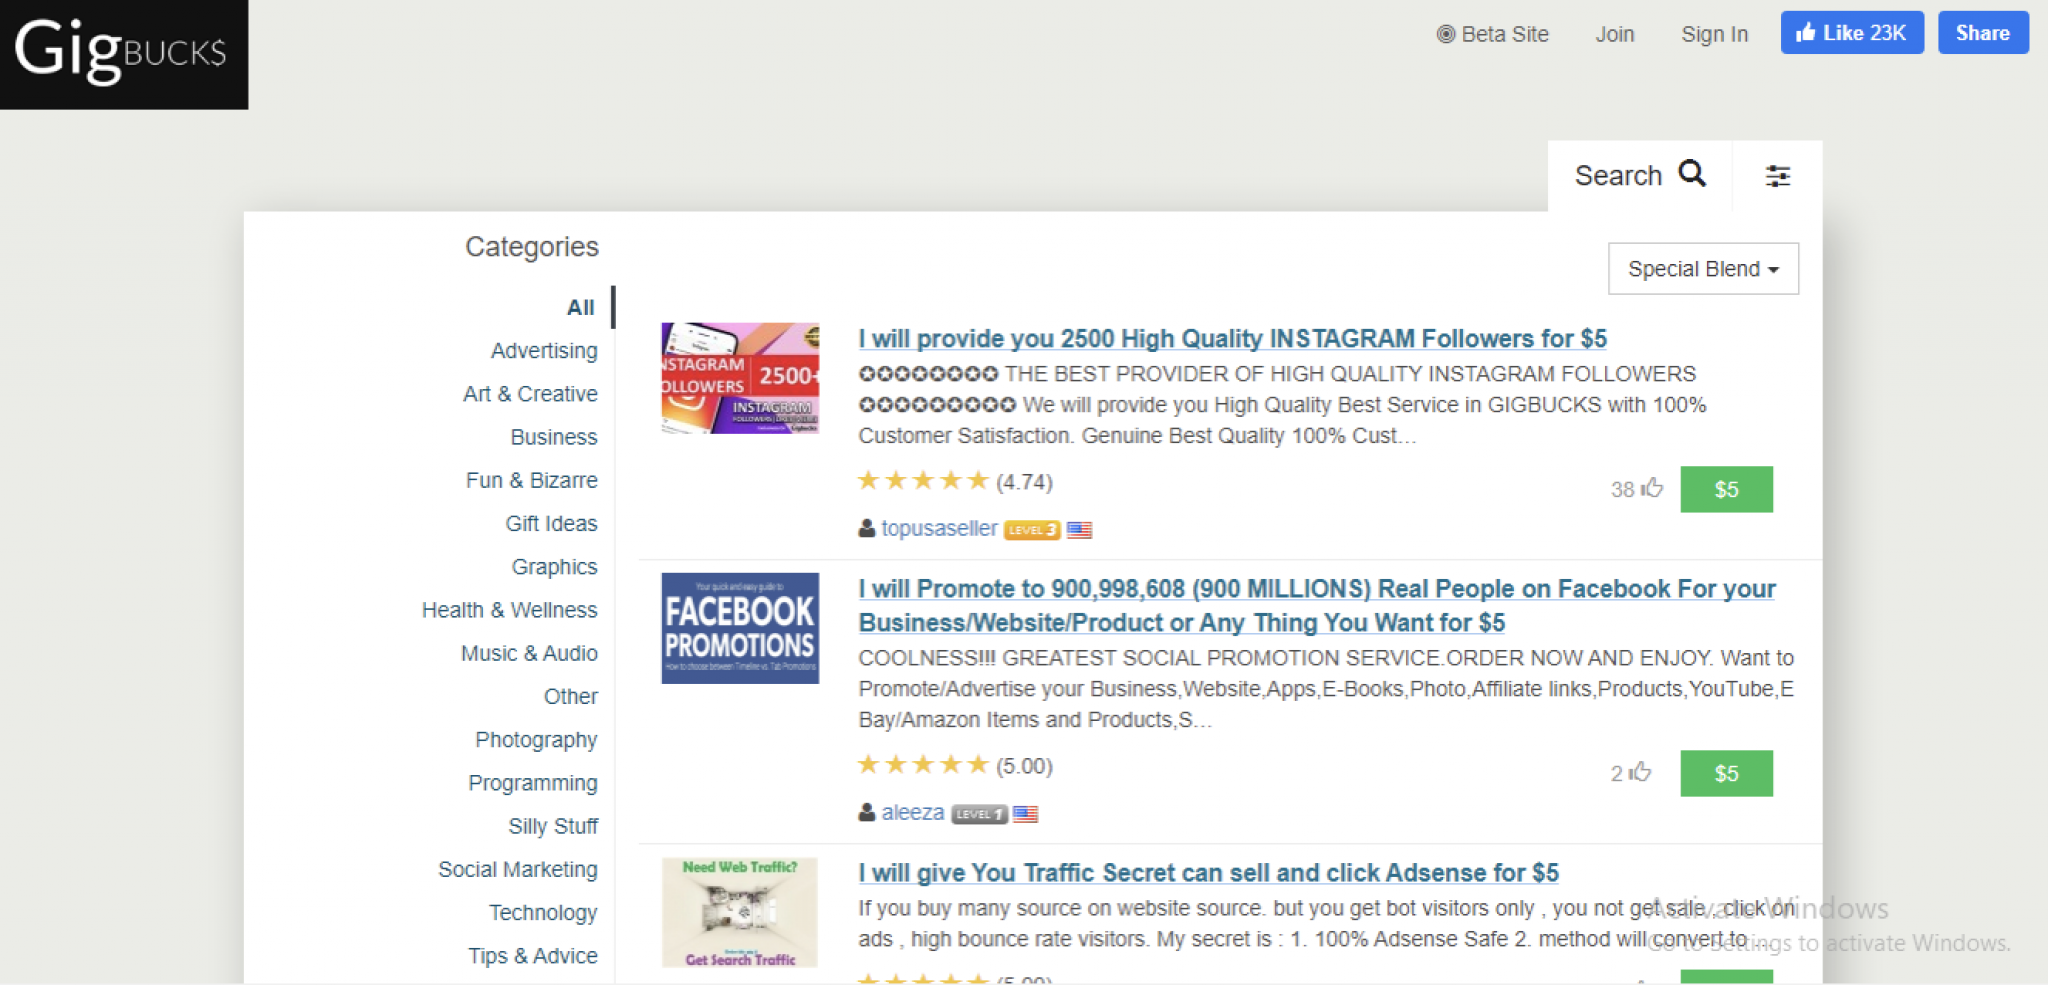Select the Photography category
Image resolution: width=2048 pixels, height=985 pixels.
[536, 739]
